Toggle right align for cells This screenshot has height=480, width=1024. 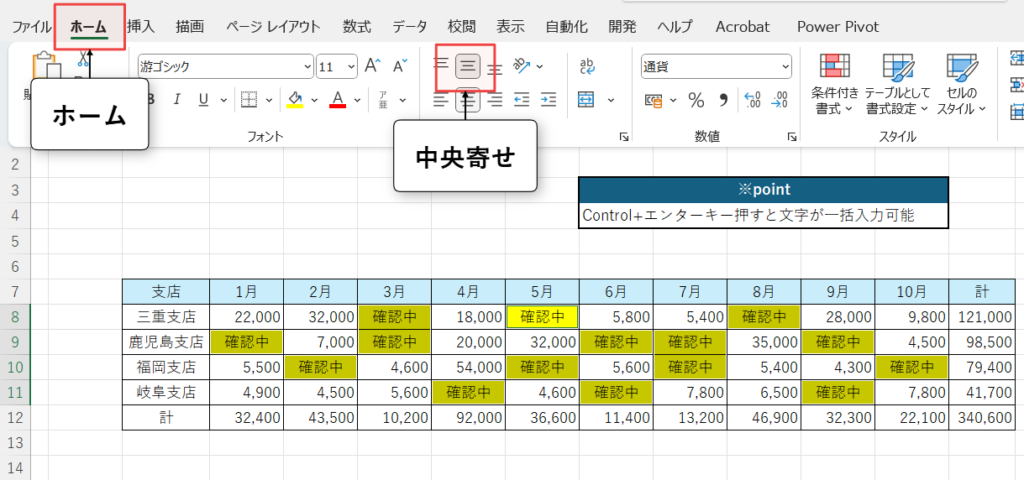(495, 100)
